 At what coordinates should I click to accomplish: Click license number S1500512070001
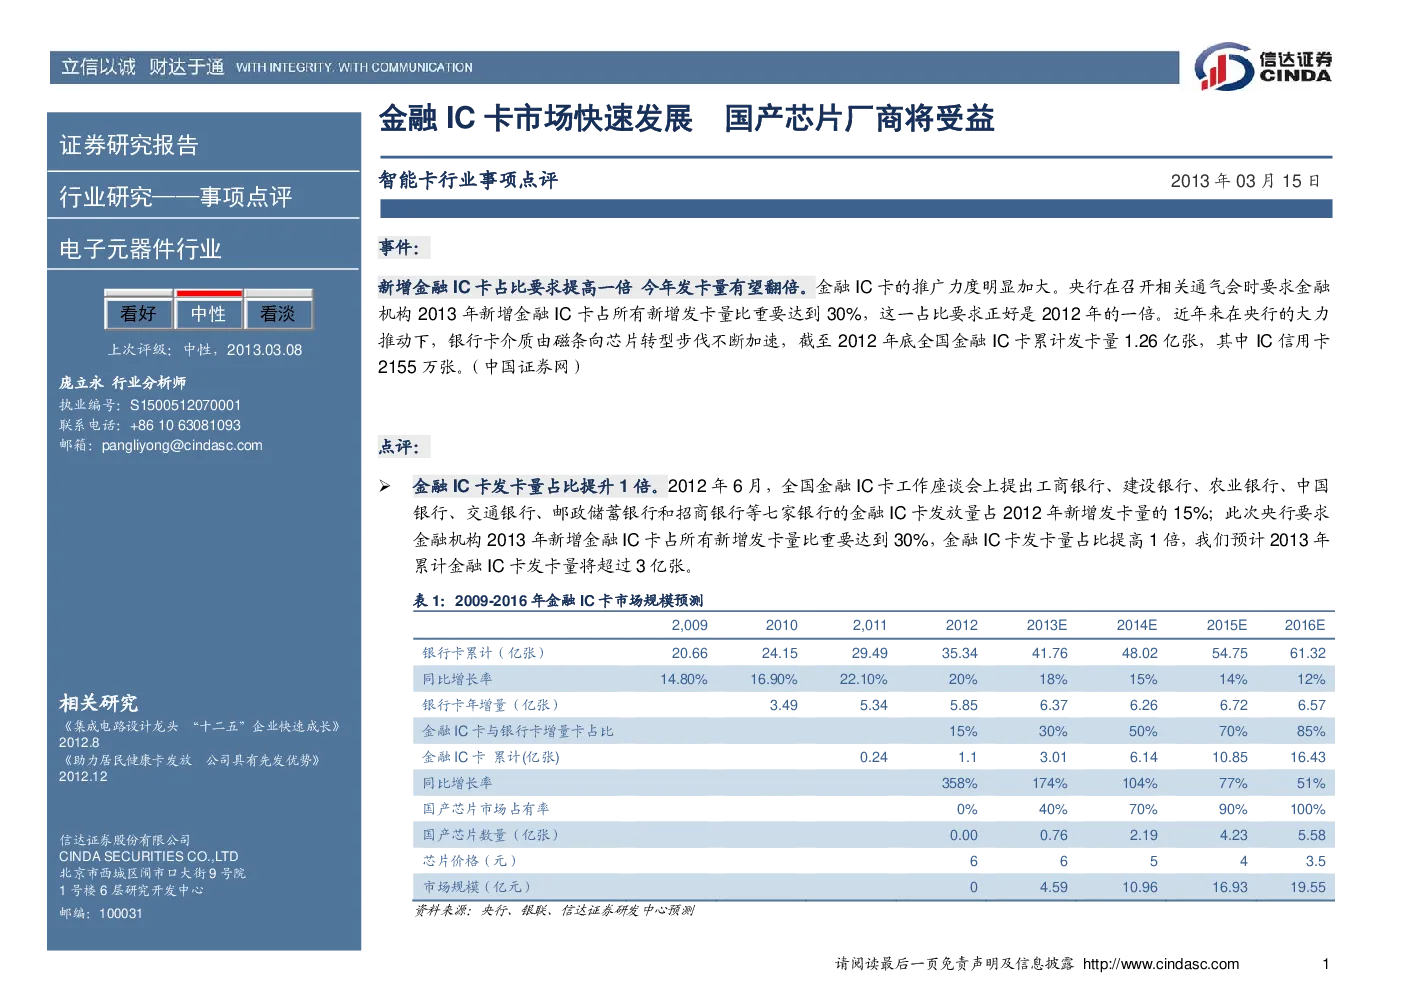tap(185, 405)
